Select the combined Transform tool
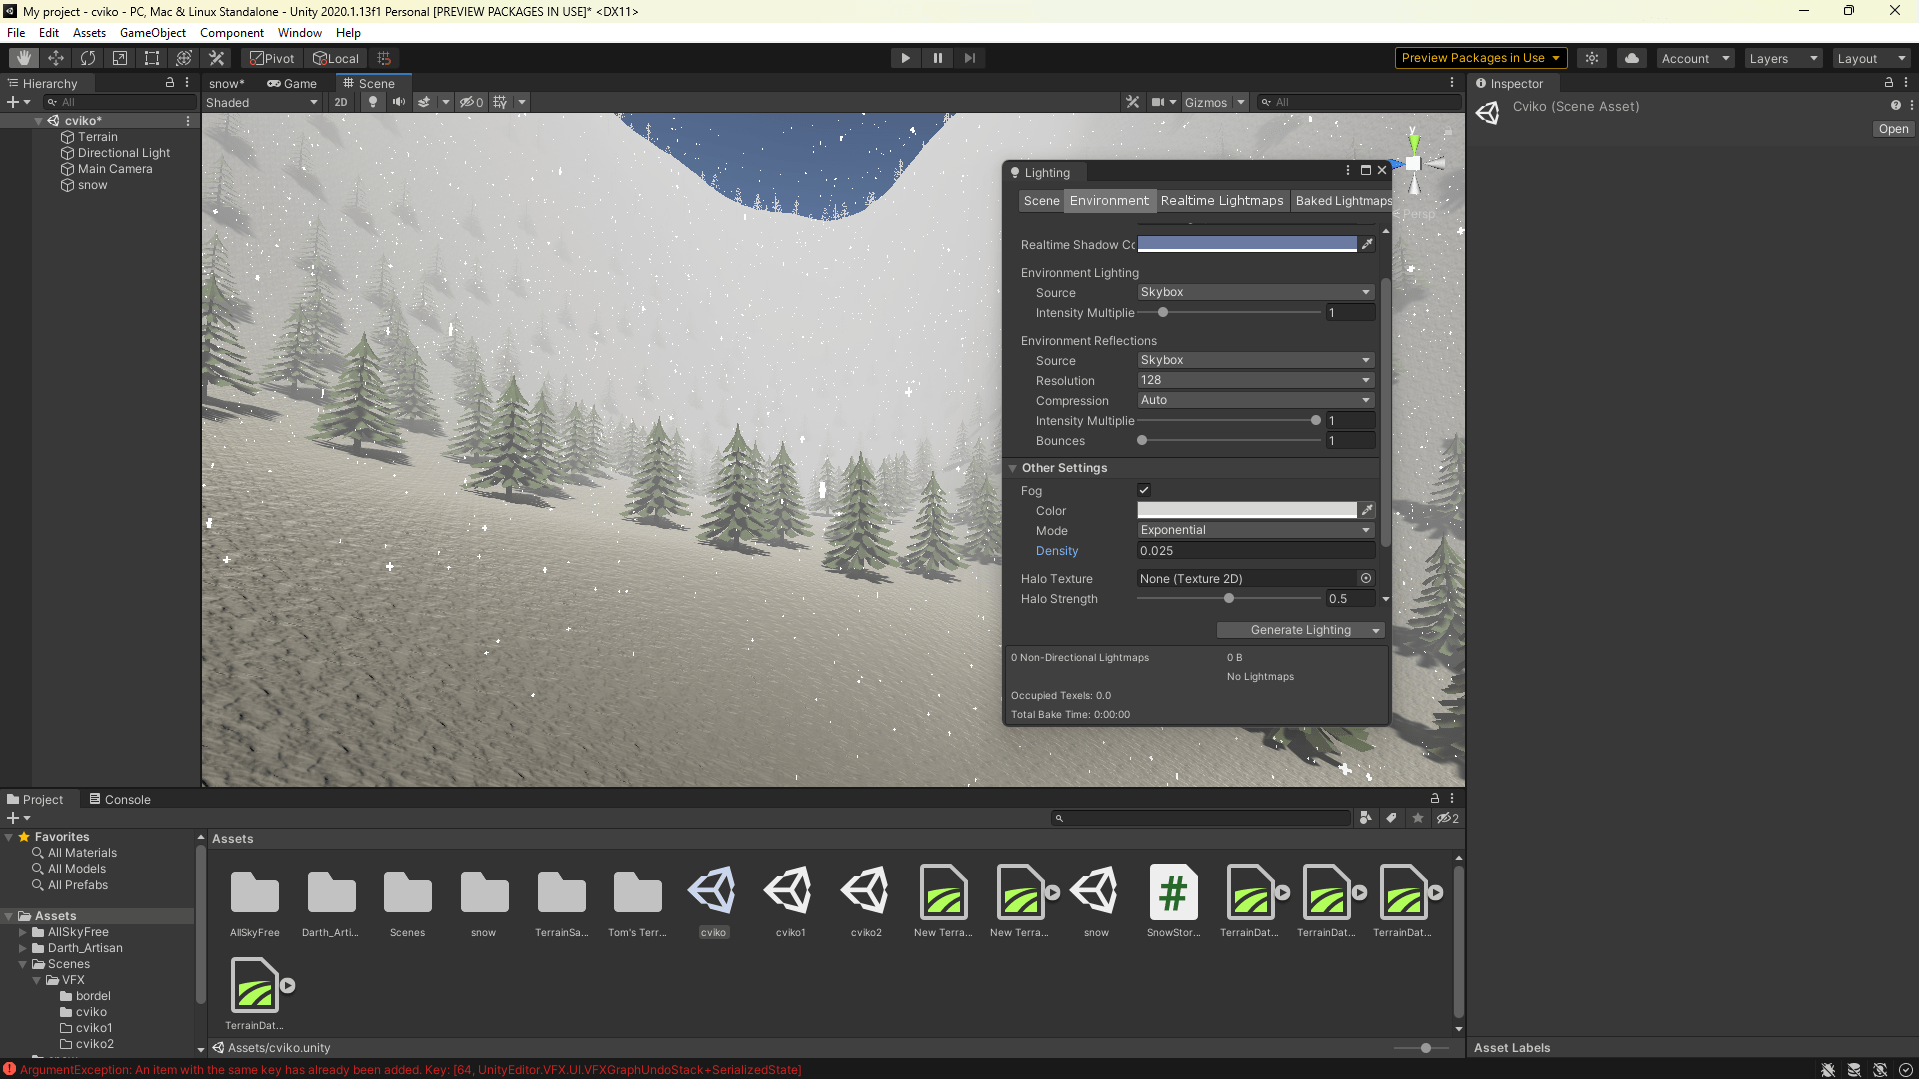Screen dimensions: 1919x1079 pos(184,58)
